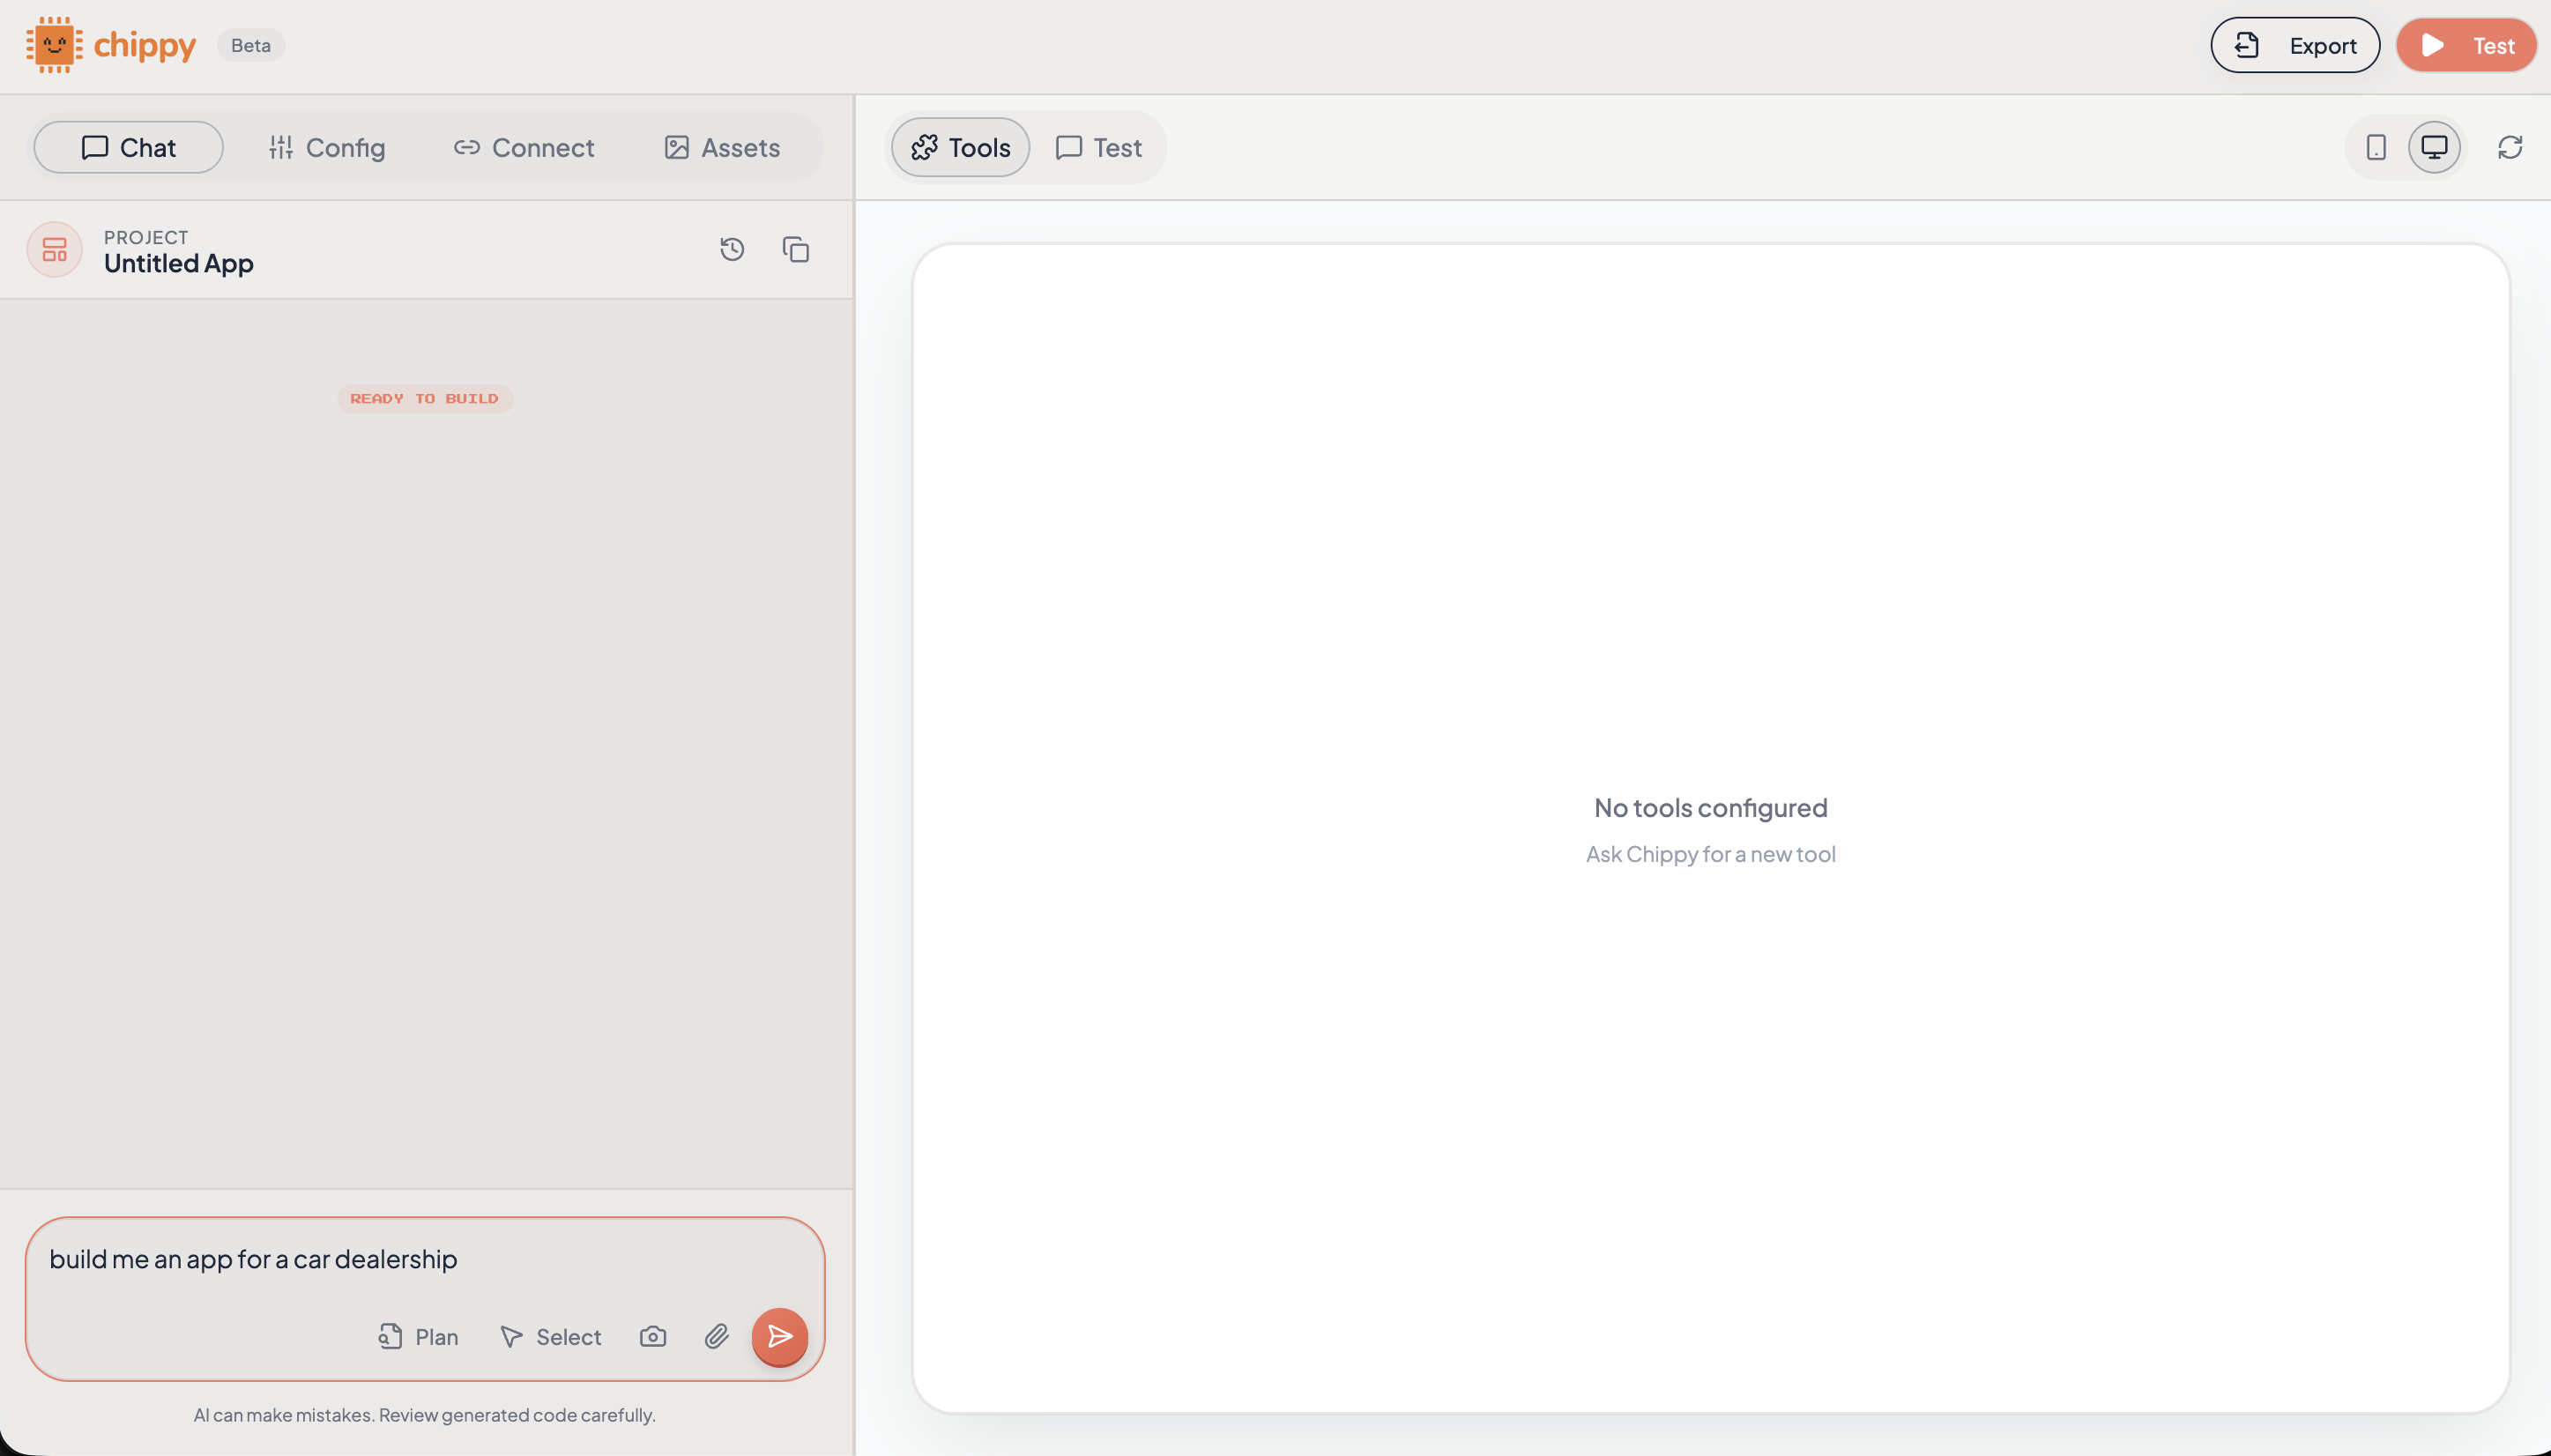This screenshot has width=2551, height=1456.
Task: Click 'Ask Chippy for a new tool' text
Action: (x=1710, y=854)
